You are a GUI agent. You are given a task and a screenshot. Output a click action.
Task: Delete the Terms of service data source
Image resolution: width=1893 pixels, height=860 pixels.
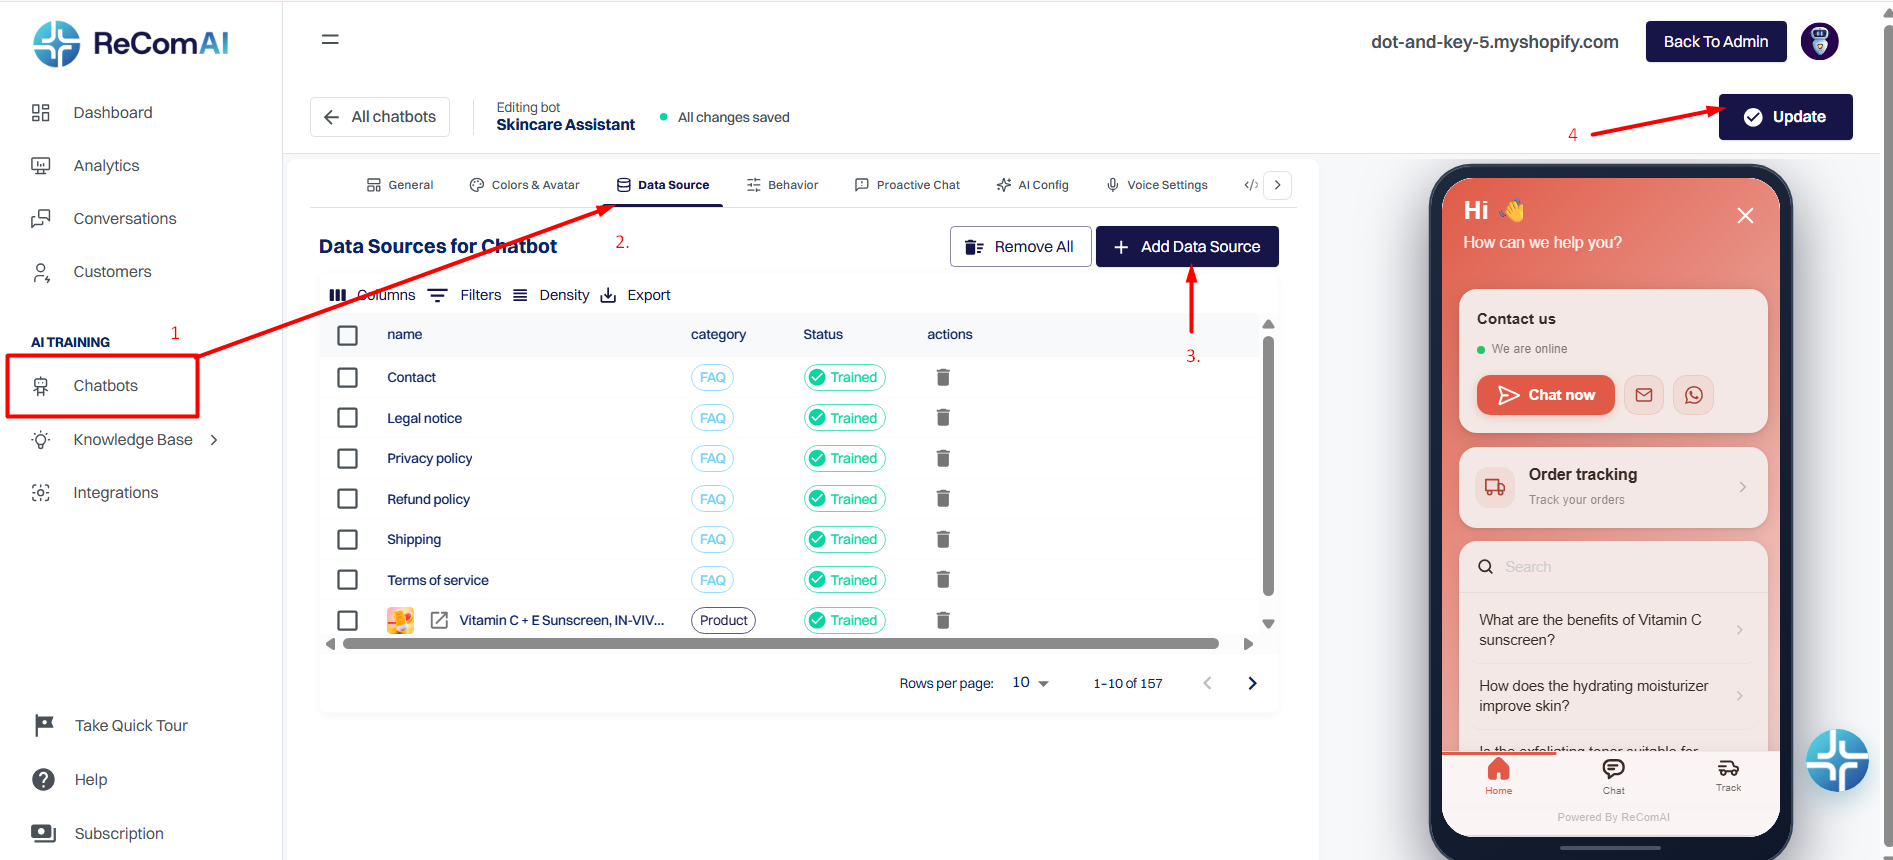pyautogui.click(x=943, y=580)
